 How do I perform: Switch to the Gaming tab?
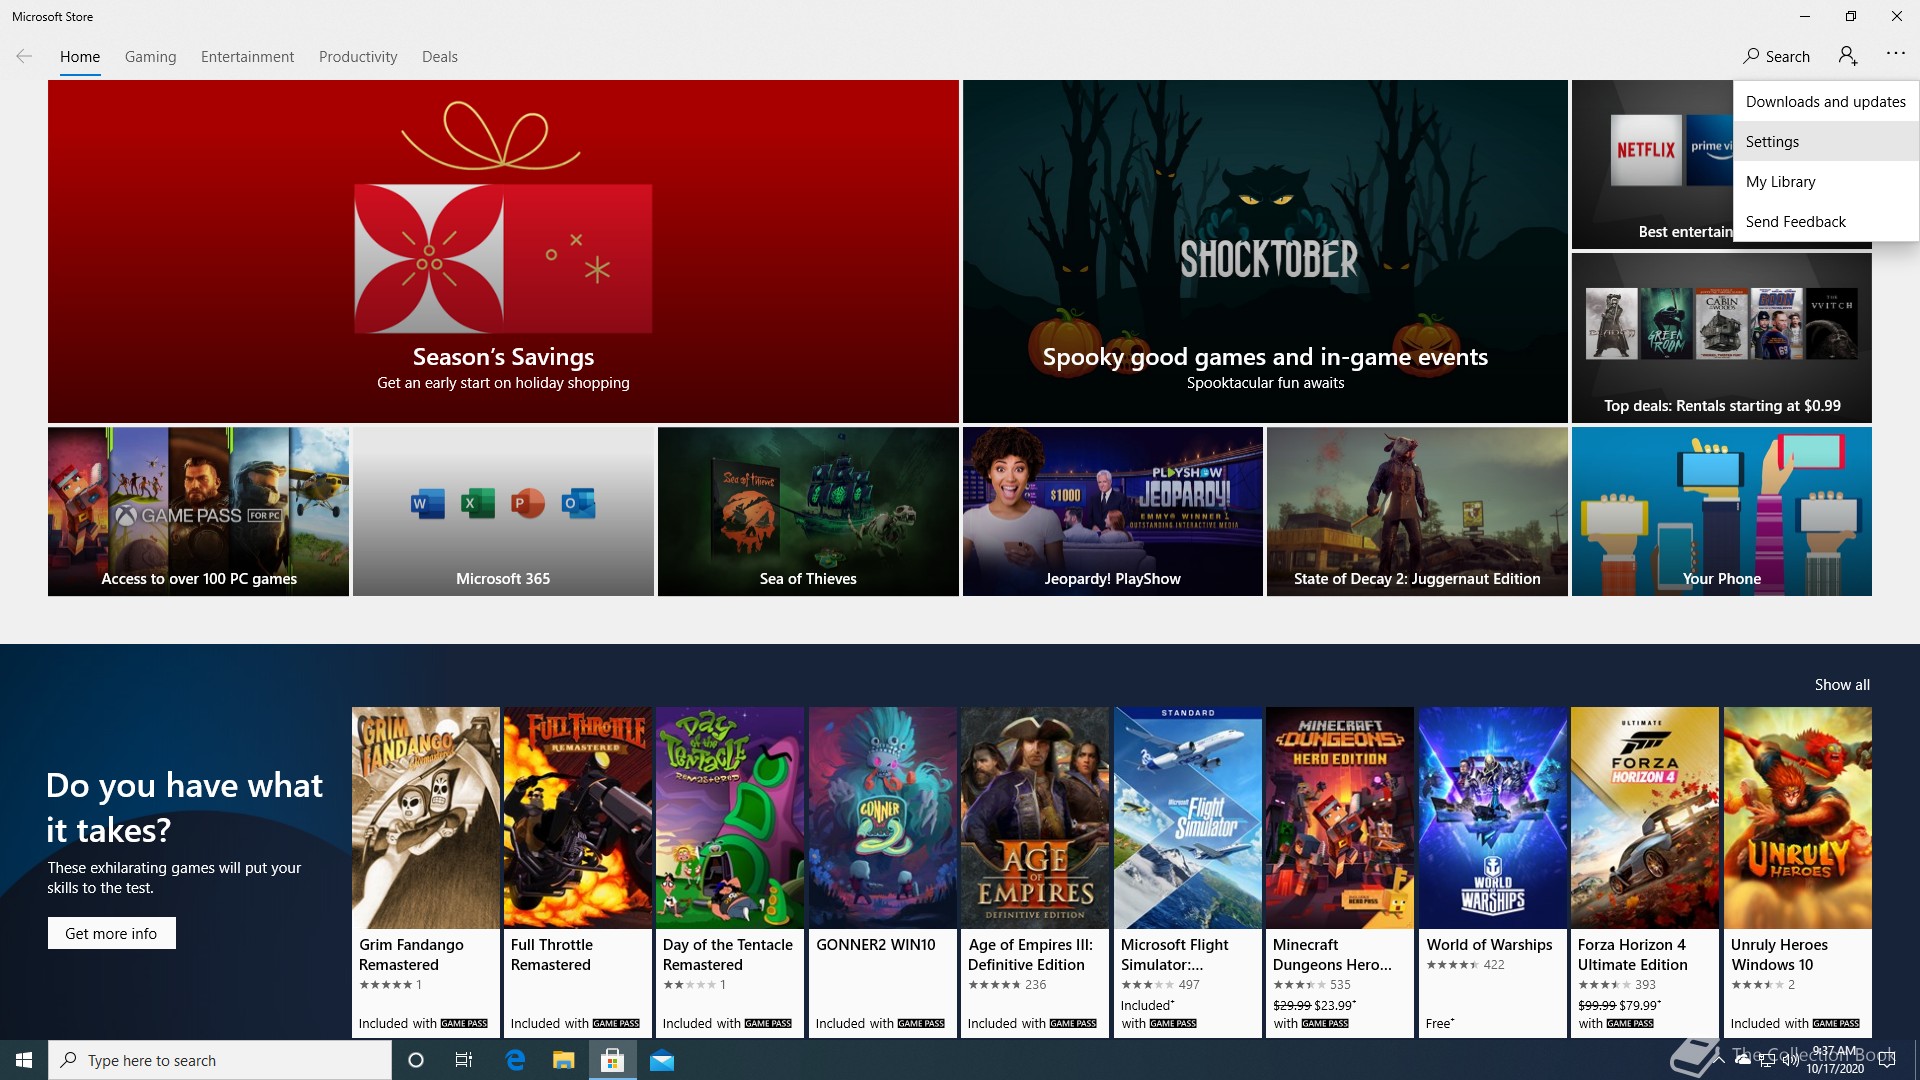pyautogui.click(x=150, y=57)
